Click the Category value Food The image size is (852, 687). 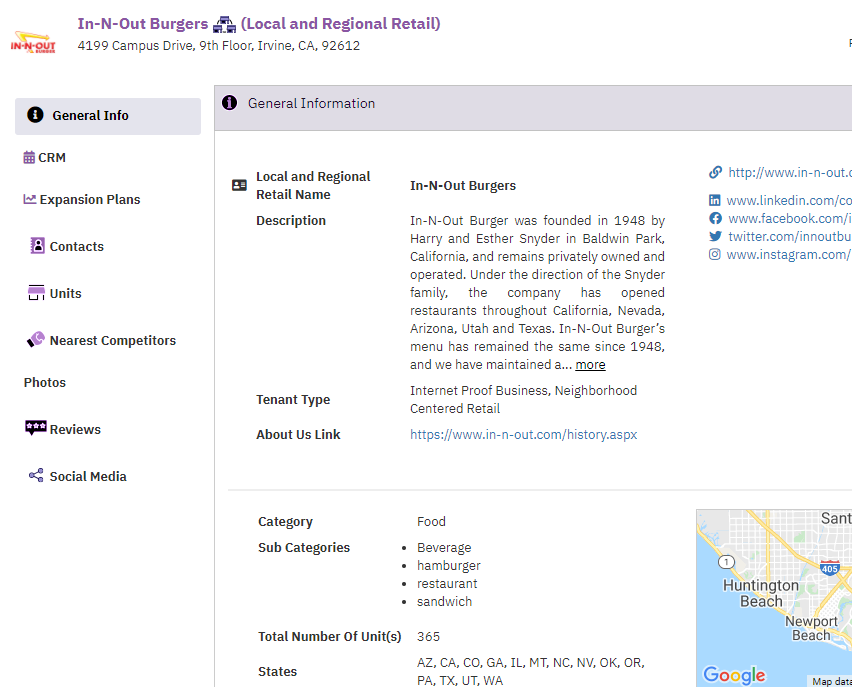click(x=431, y=522)
